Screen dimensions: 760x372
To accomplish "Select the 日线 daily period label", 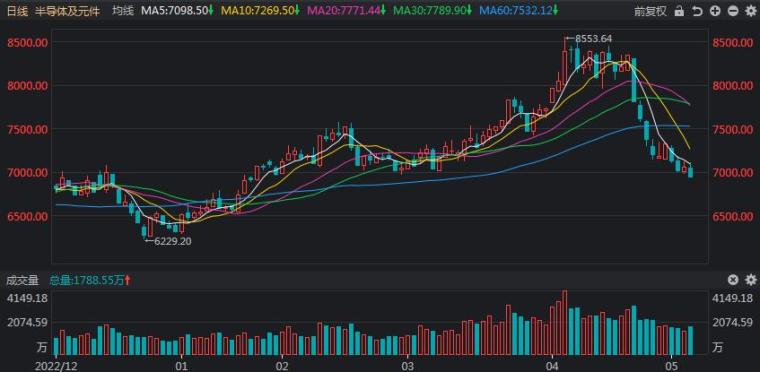I will (x=16, y=11).
